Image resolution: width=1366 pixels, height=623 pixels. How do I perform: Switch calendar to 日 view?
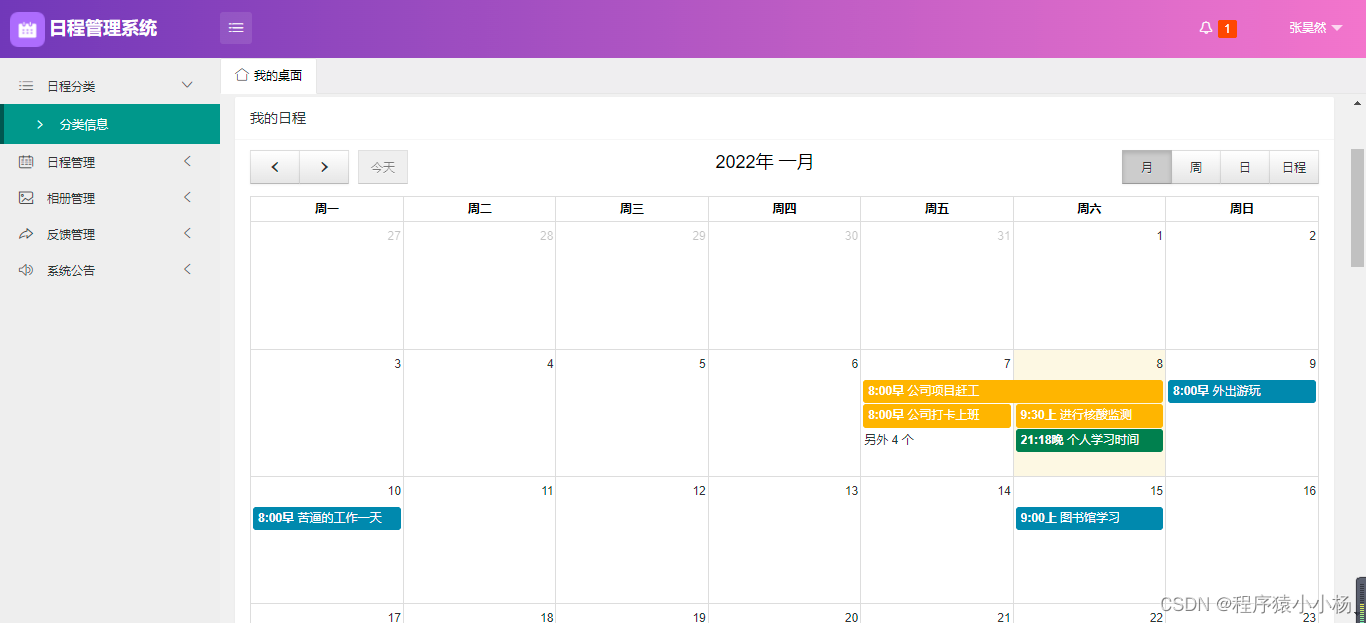click(x=1245, y=167)
